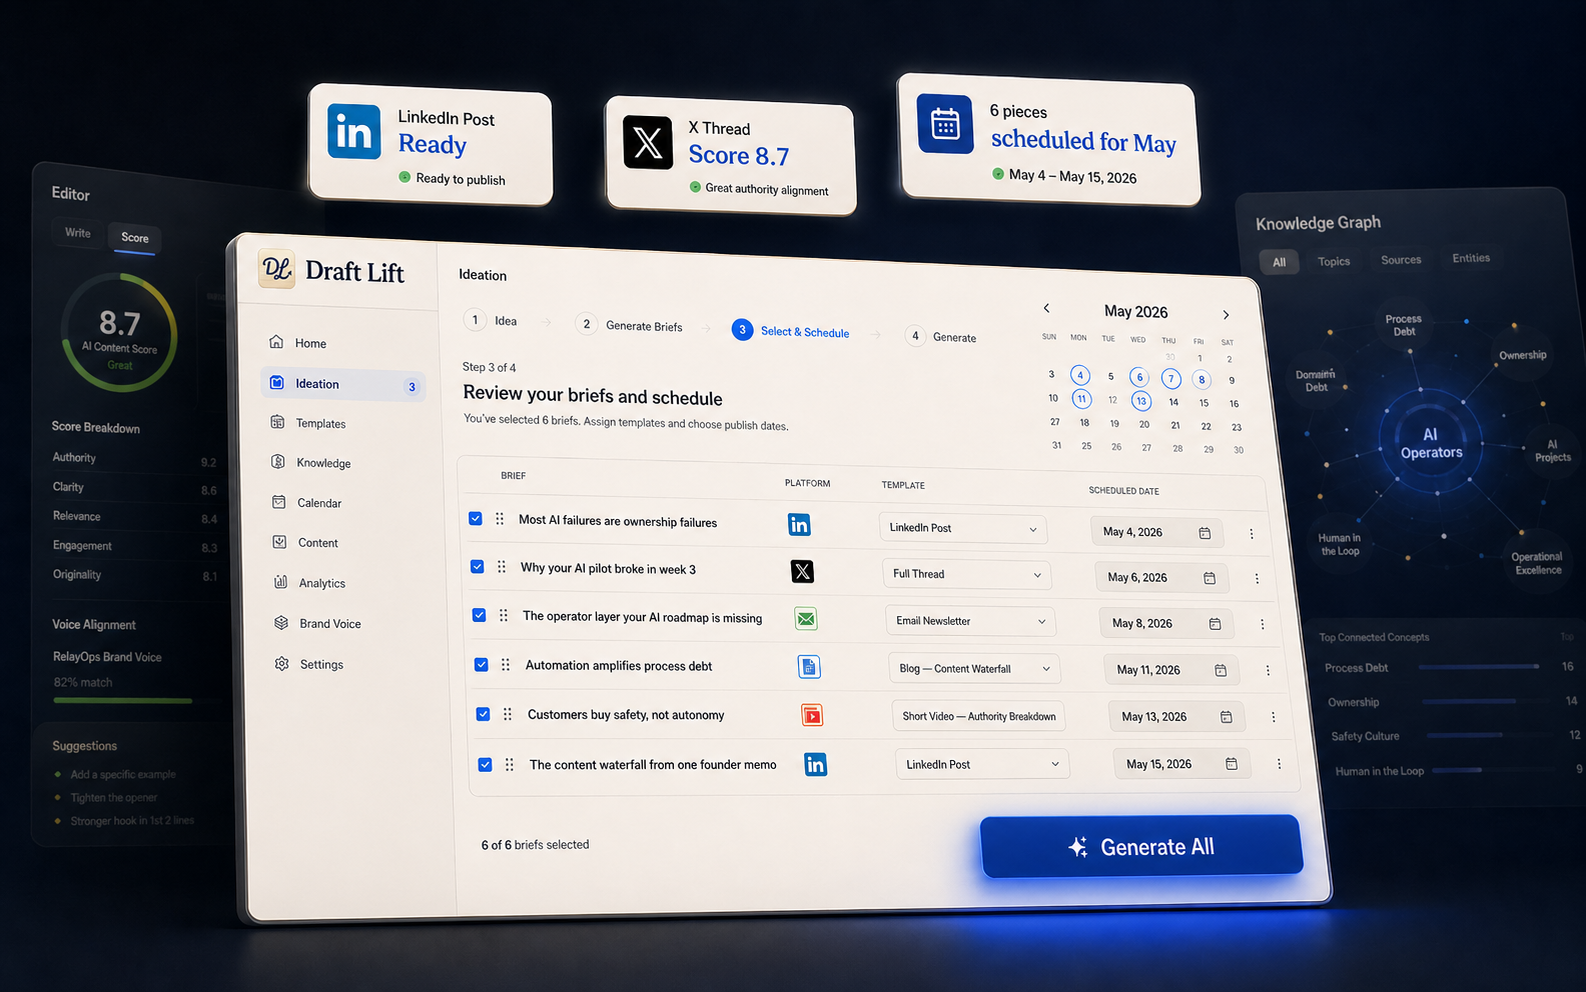This screenshot has height=992, width=1586.
Task: Go to next month after May 2026
Action: click(x=1226, y=315)
